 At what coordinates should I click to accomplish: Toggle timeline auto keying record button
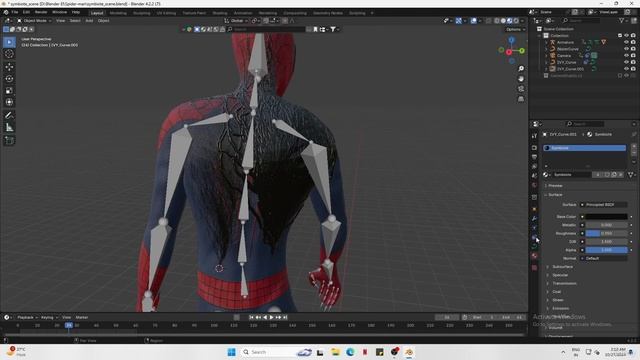(x=236, y=317)
